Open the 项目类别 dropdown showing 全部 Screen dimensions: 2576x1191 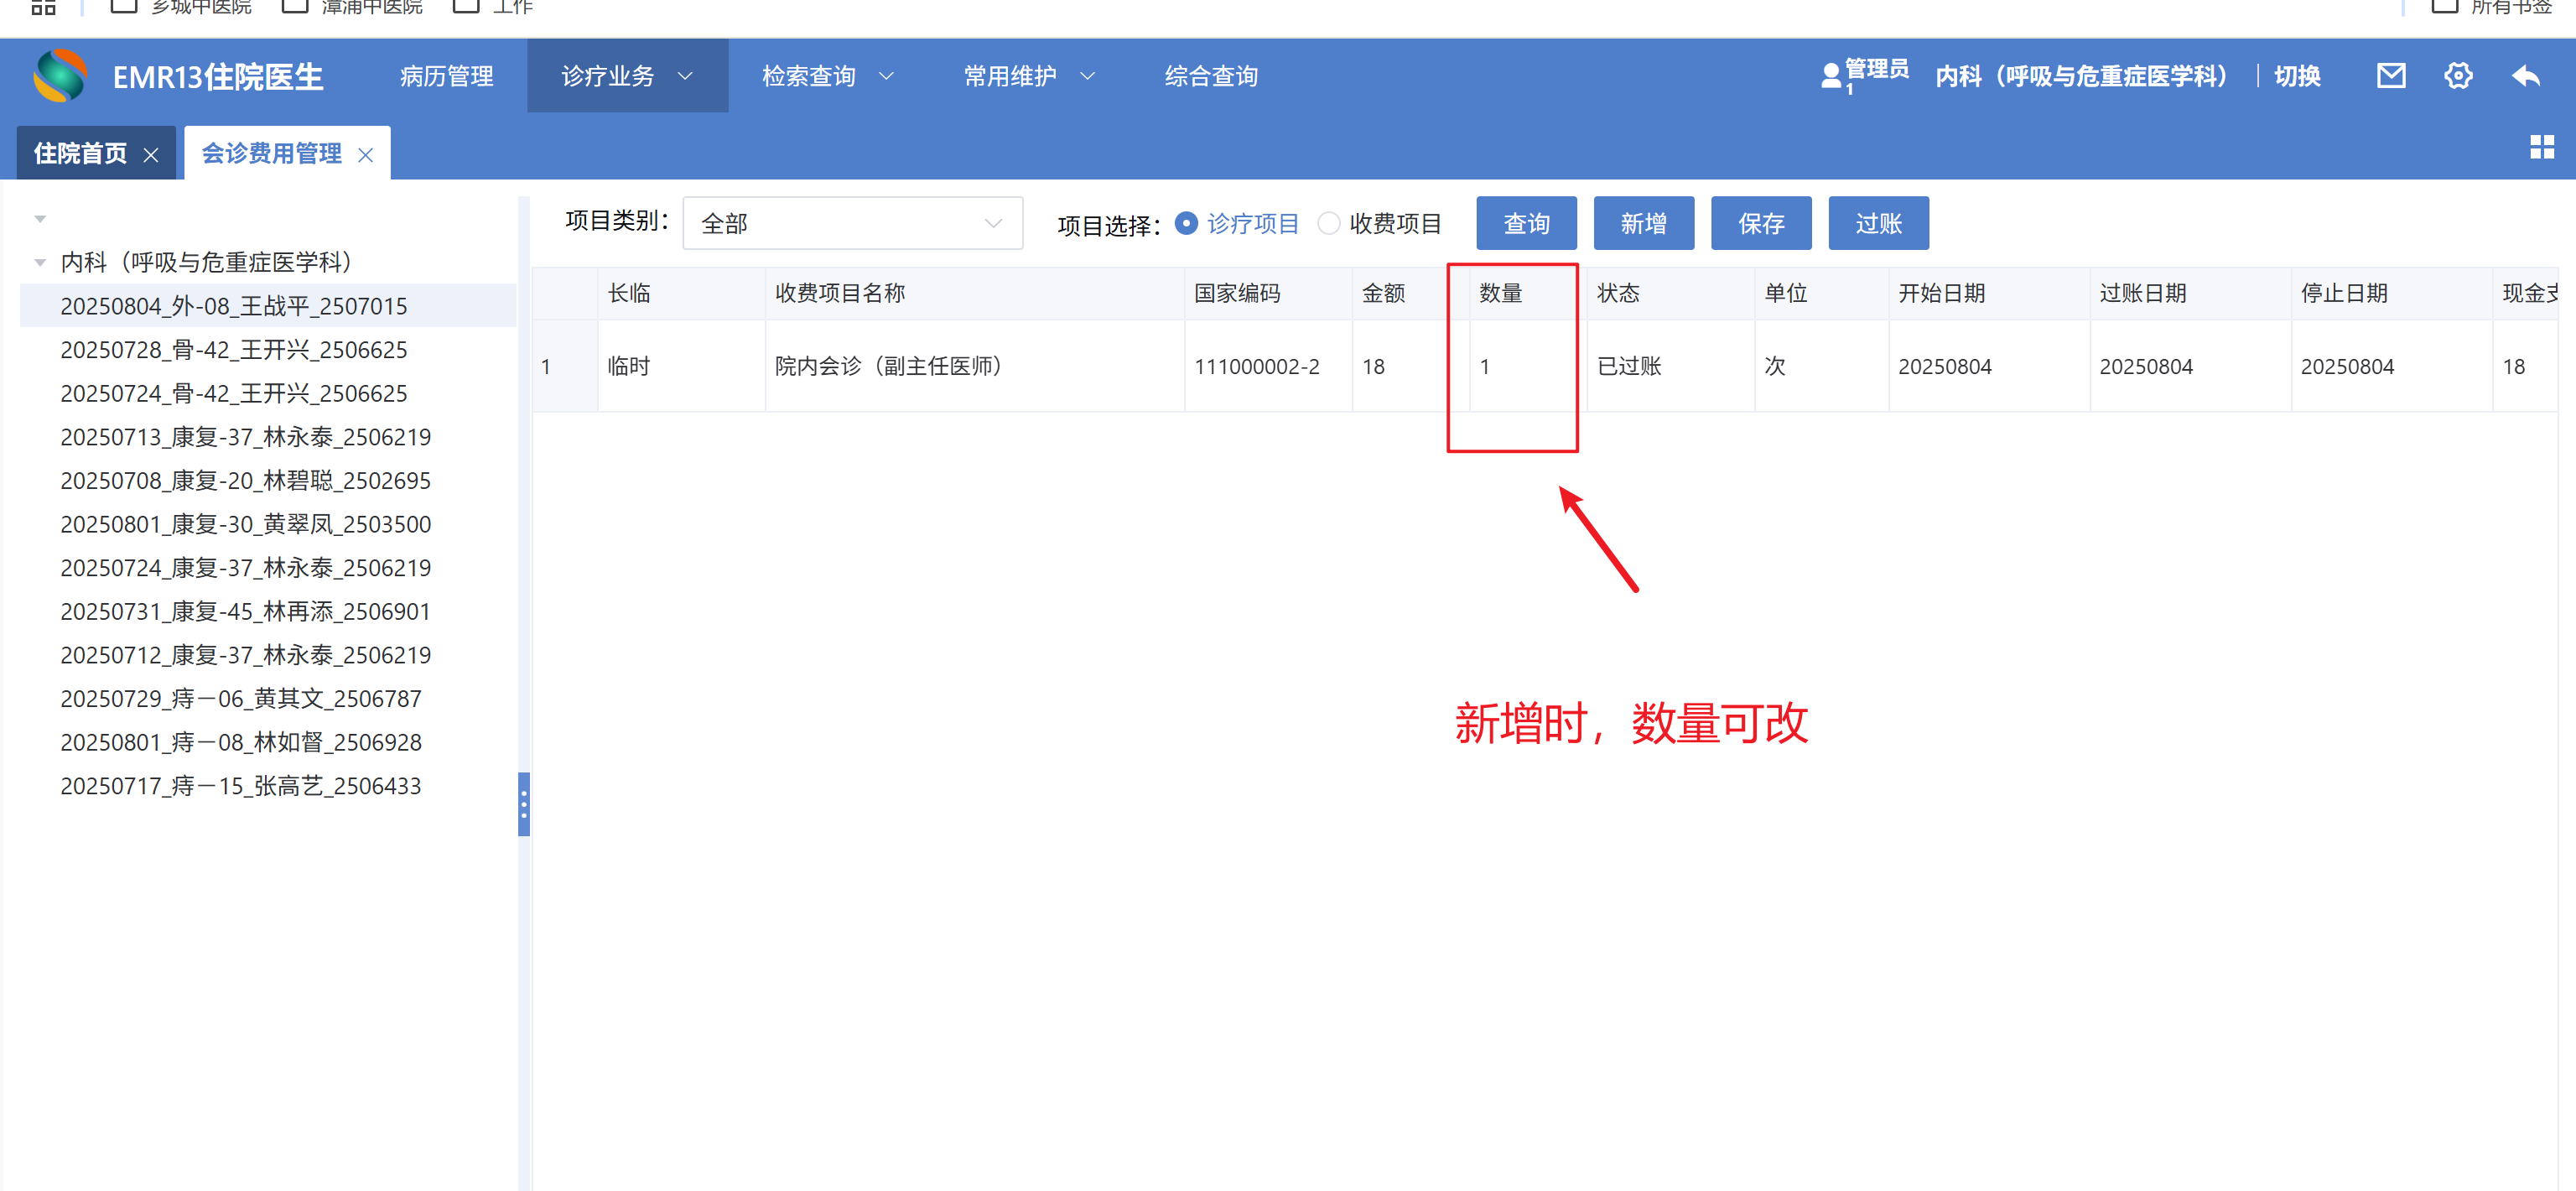[852, 223]
